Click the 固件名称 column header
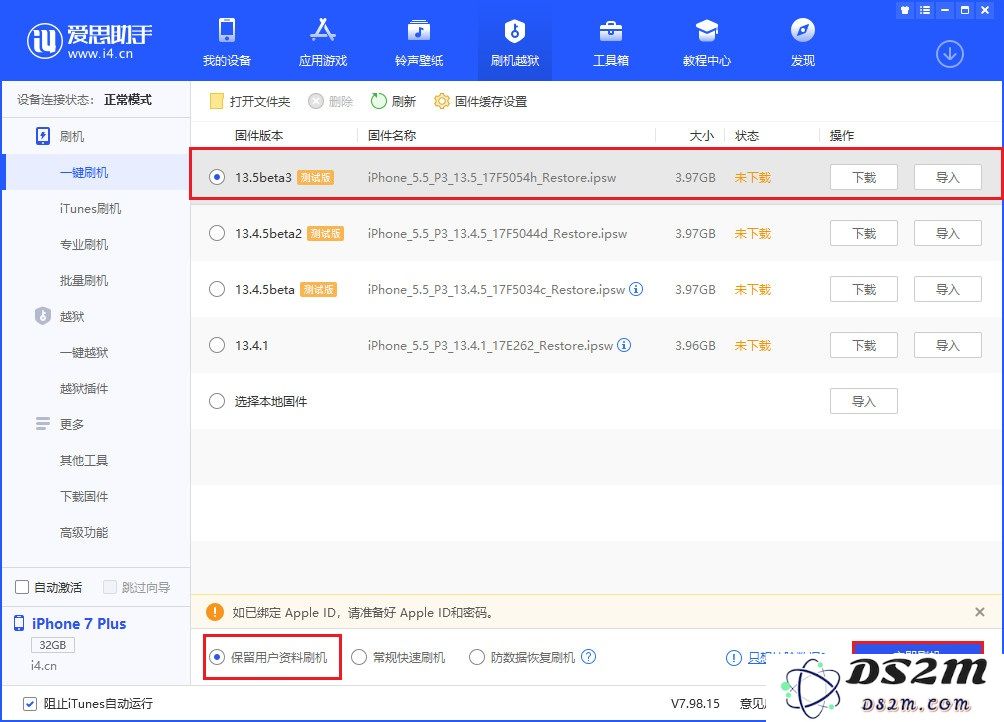The width and height of the screenshot is (1004, 722). 392,136
